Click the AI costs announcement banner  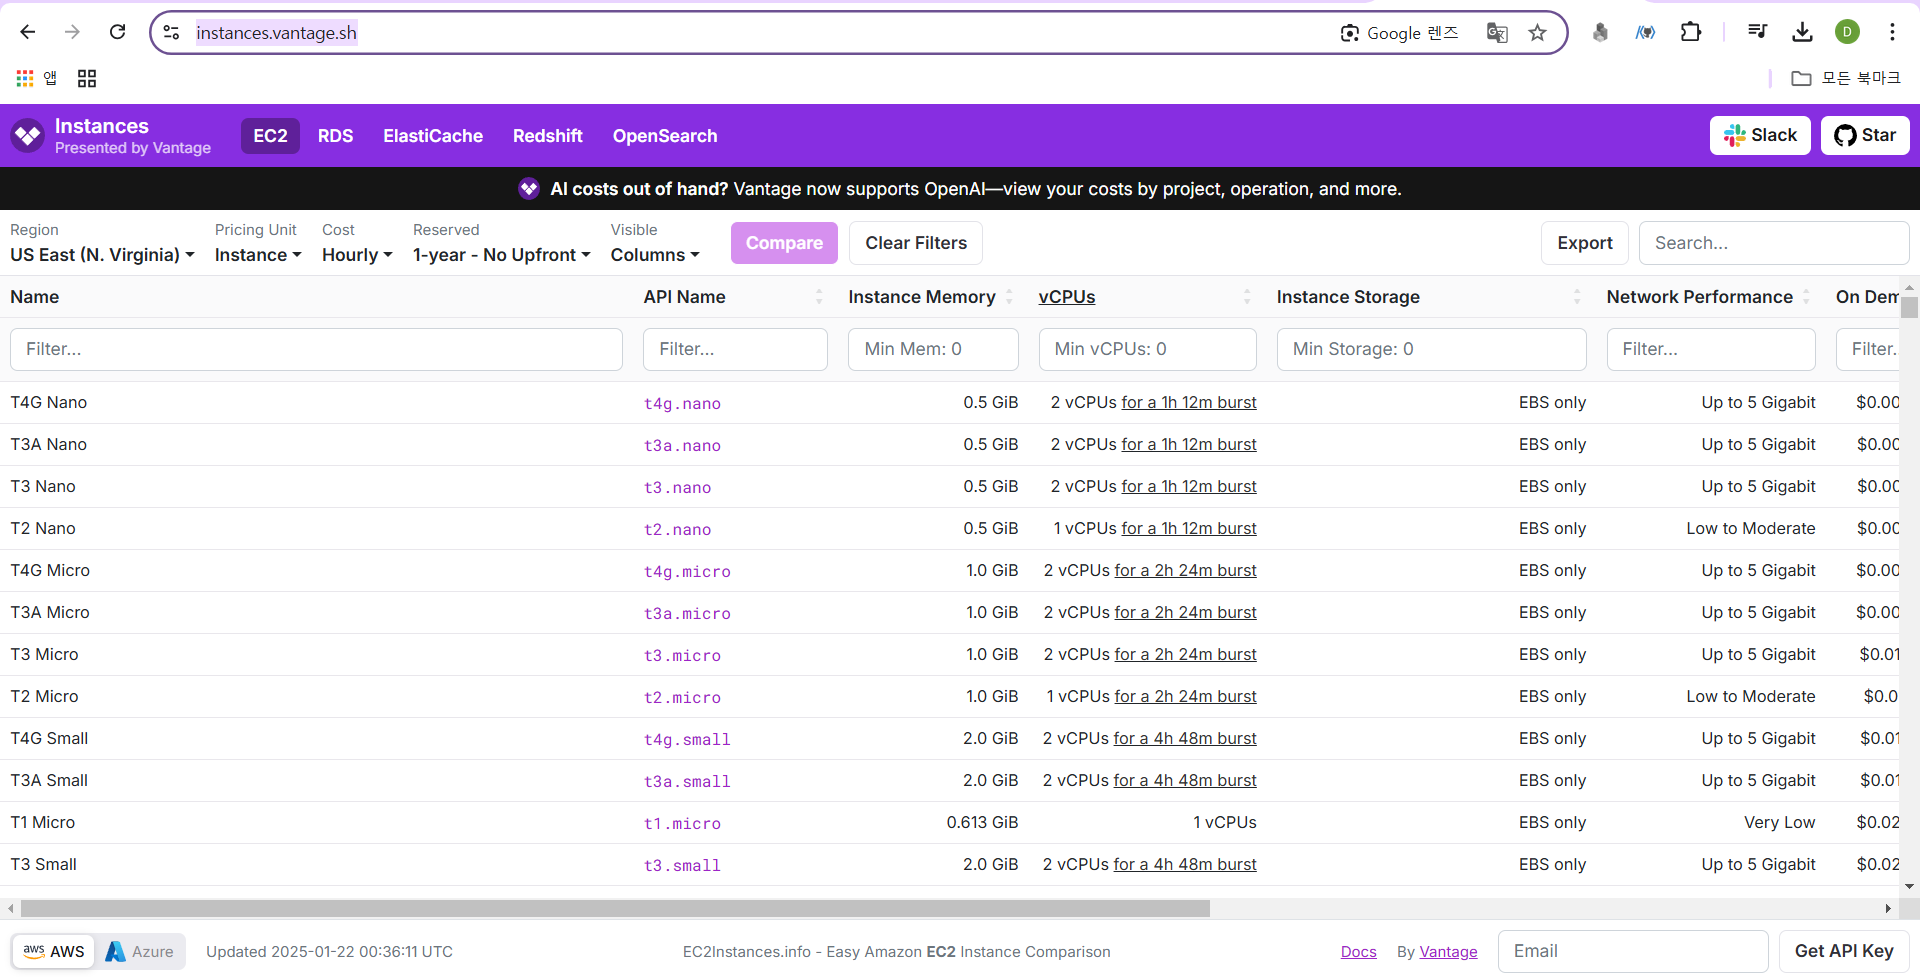[960, 189]
